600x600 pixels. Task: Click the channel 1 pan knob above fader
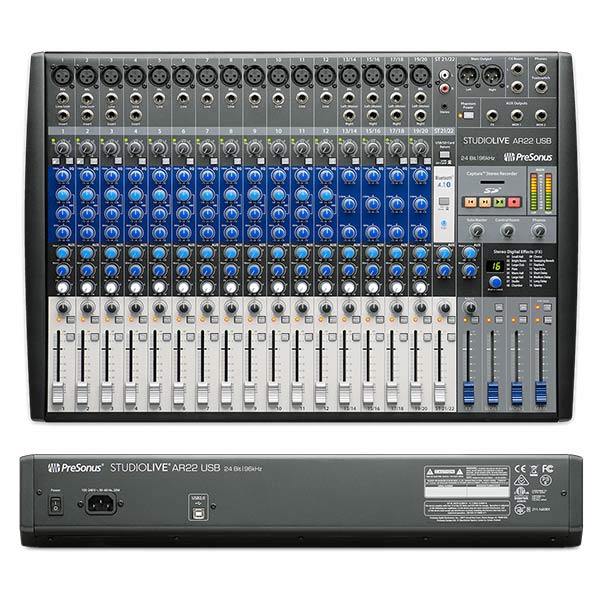[63, 308]
